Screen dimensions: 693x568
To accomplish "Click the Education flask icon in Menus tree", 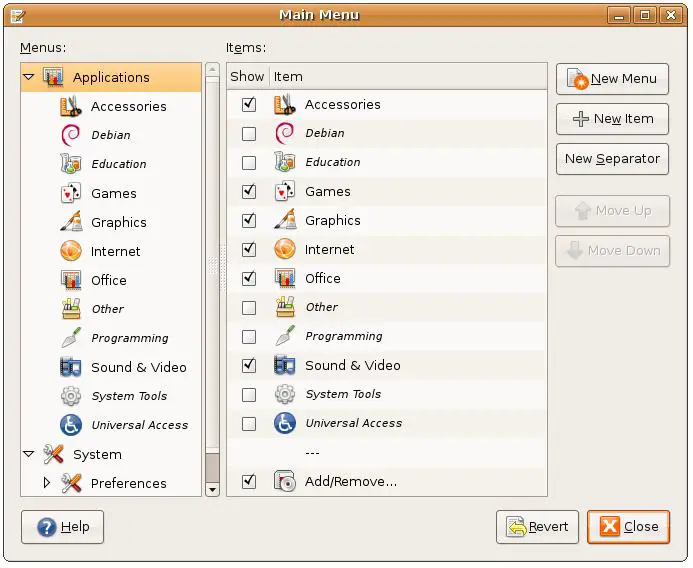I will (x=71, y=164).
